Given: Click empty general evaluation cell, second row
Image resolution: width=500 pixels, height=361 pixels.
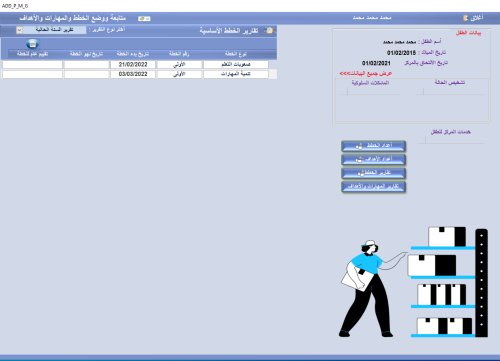Looking at the screenshot, I should click(x=32, y=74).
